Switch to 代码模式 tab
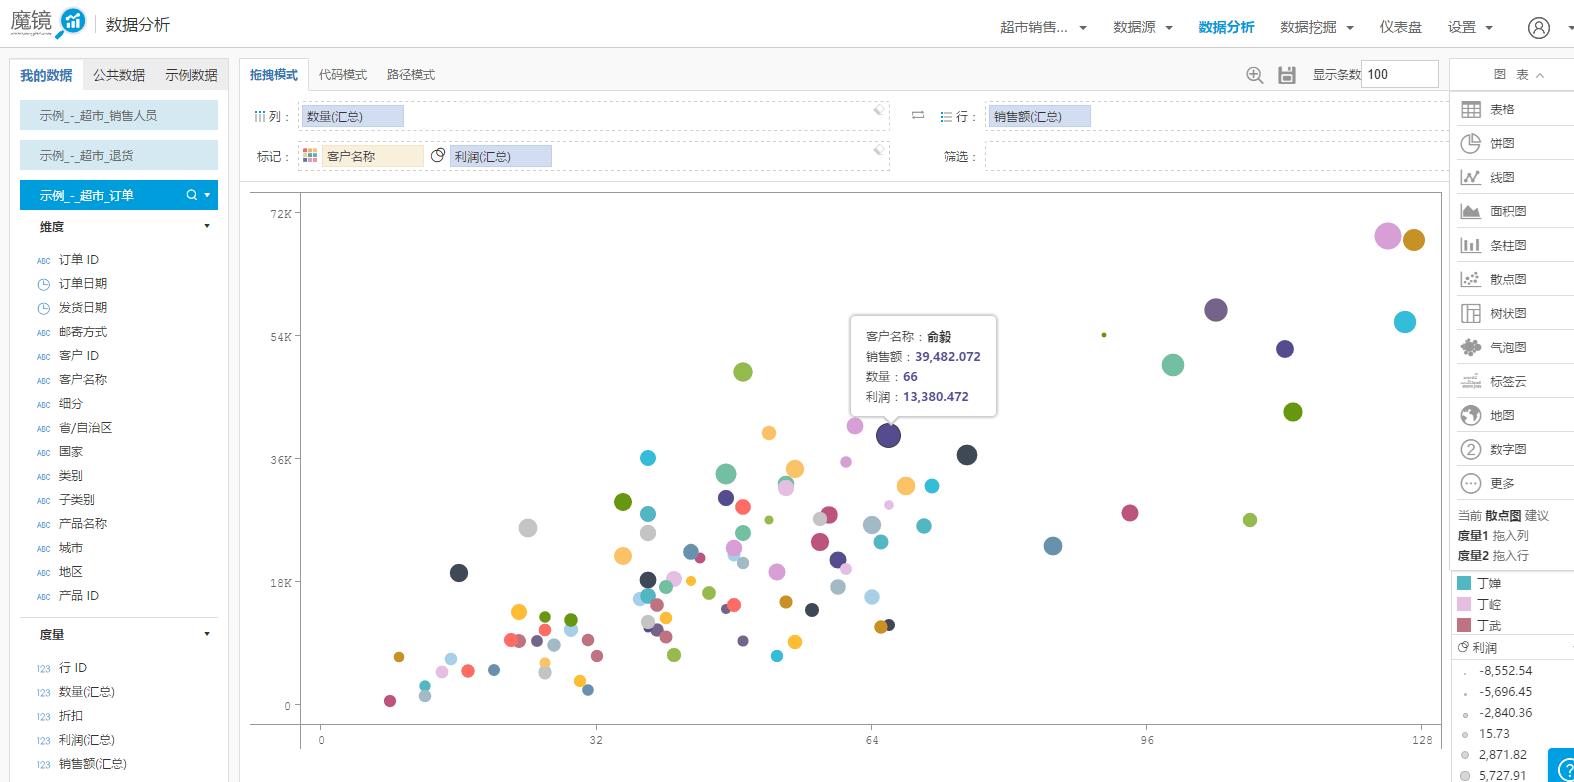 point(343,75)
